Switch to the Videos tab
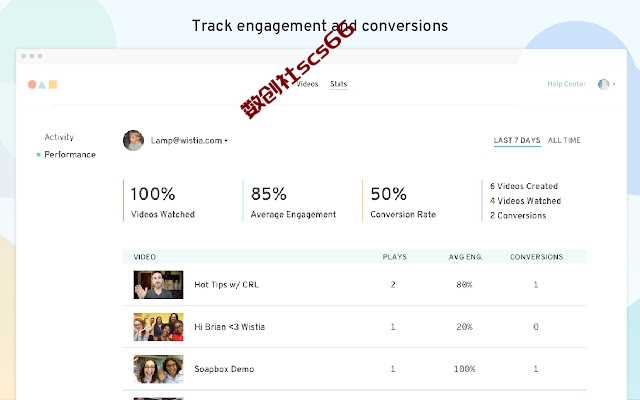Viewport: 640px width, 400px height. click(308, 84)
